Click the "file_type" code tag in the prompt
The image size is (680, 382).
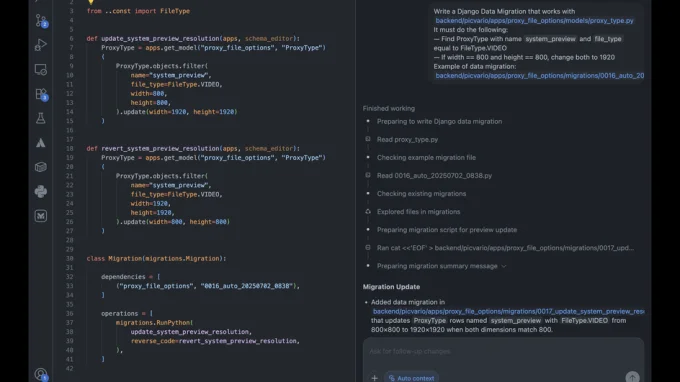(608, 39)
